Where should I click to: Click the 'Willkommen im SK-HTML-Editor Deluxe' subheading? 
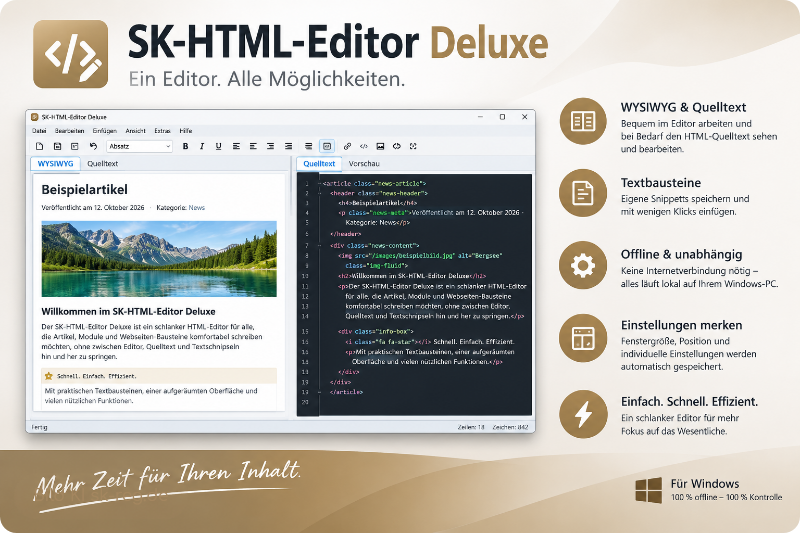[x=128, y=312]
